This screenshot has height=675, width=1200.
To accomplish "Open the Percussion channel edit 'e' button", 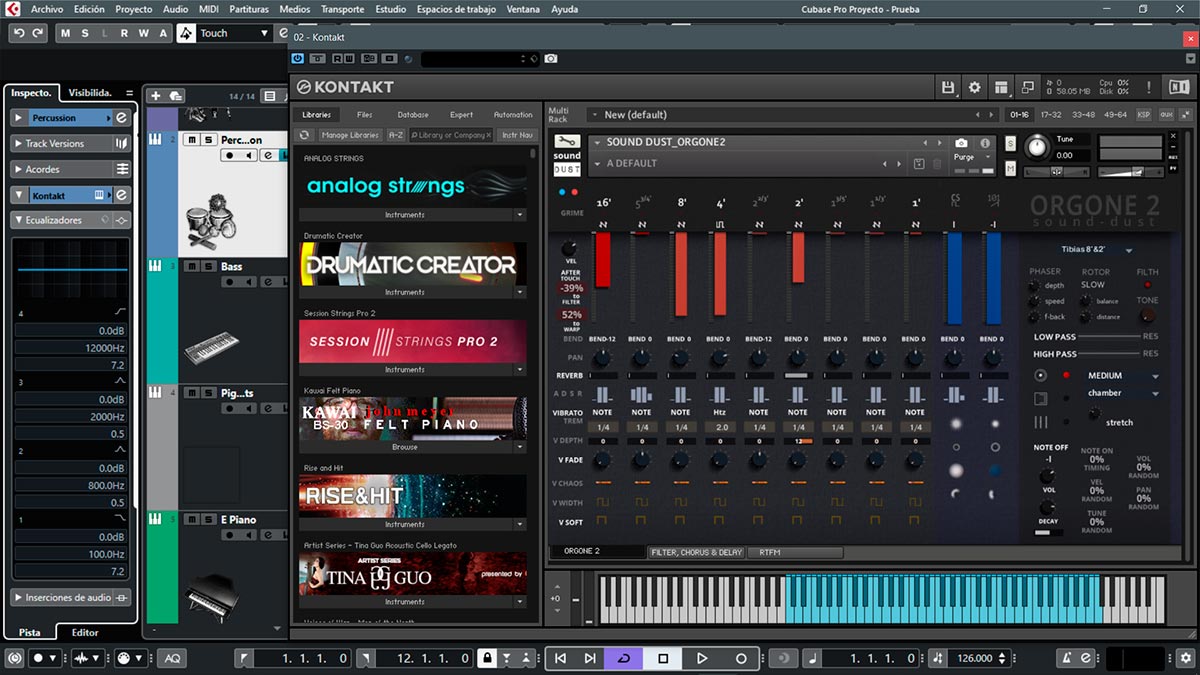I will tap(121, 118).
